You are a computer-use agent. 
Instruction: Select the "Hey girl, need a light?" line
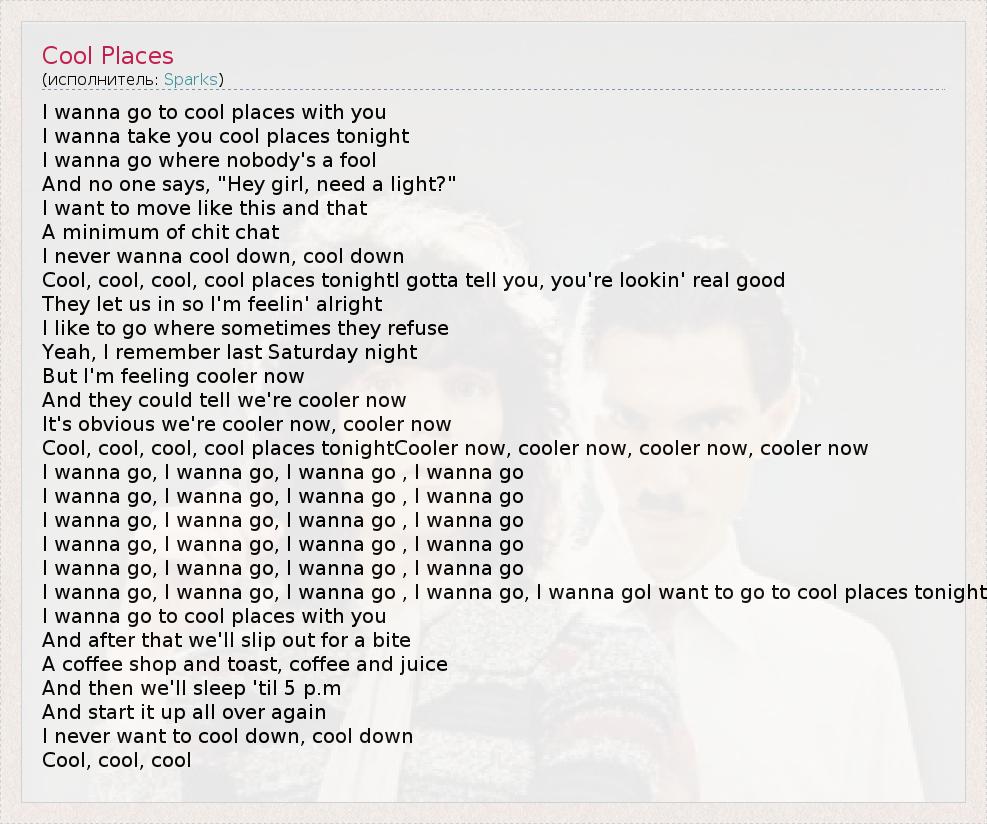[x=249, y=184]
